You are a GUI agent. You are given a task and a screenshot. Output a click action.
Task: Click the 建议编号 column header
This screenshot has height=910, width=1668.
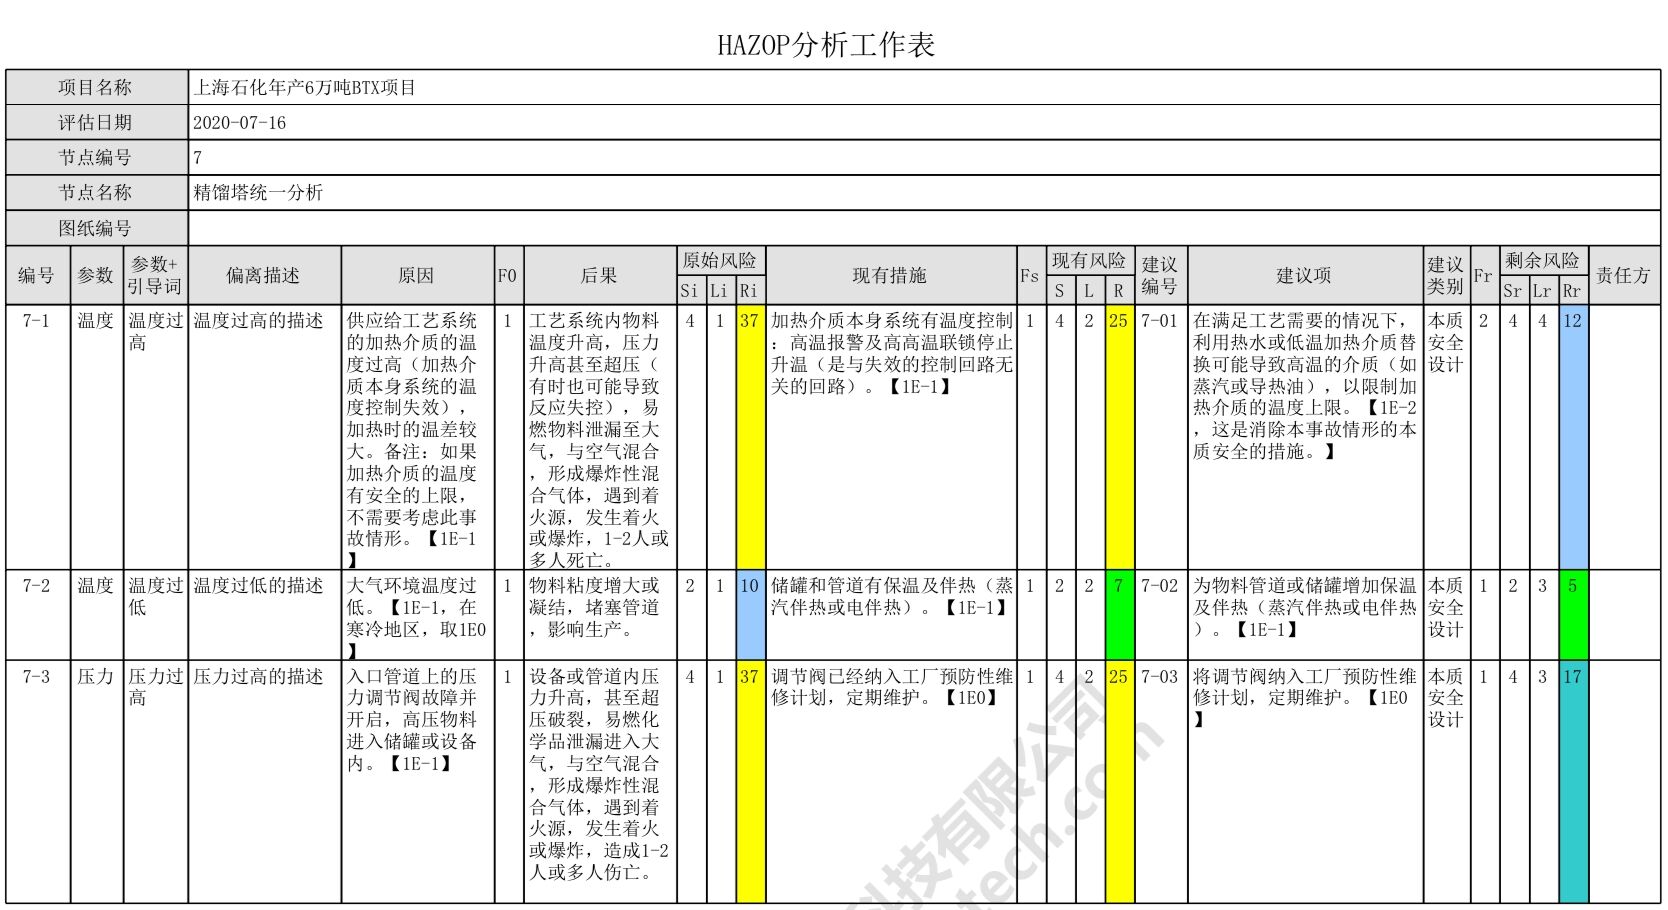click(x=1160, y=275)
